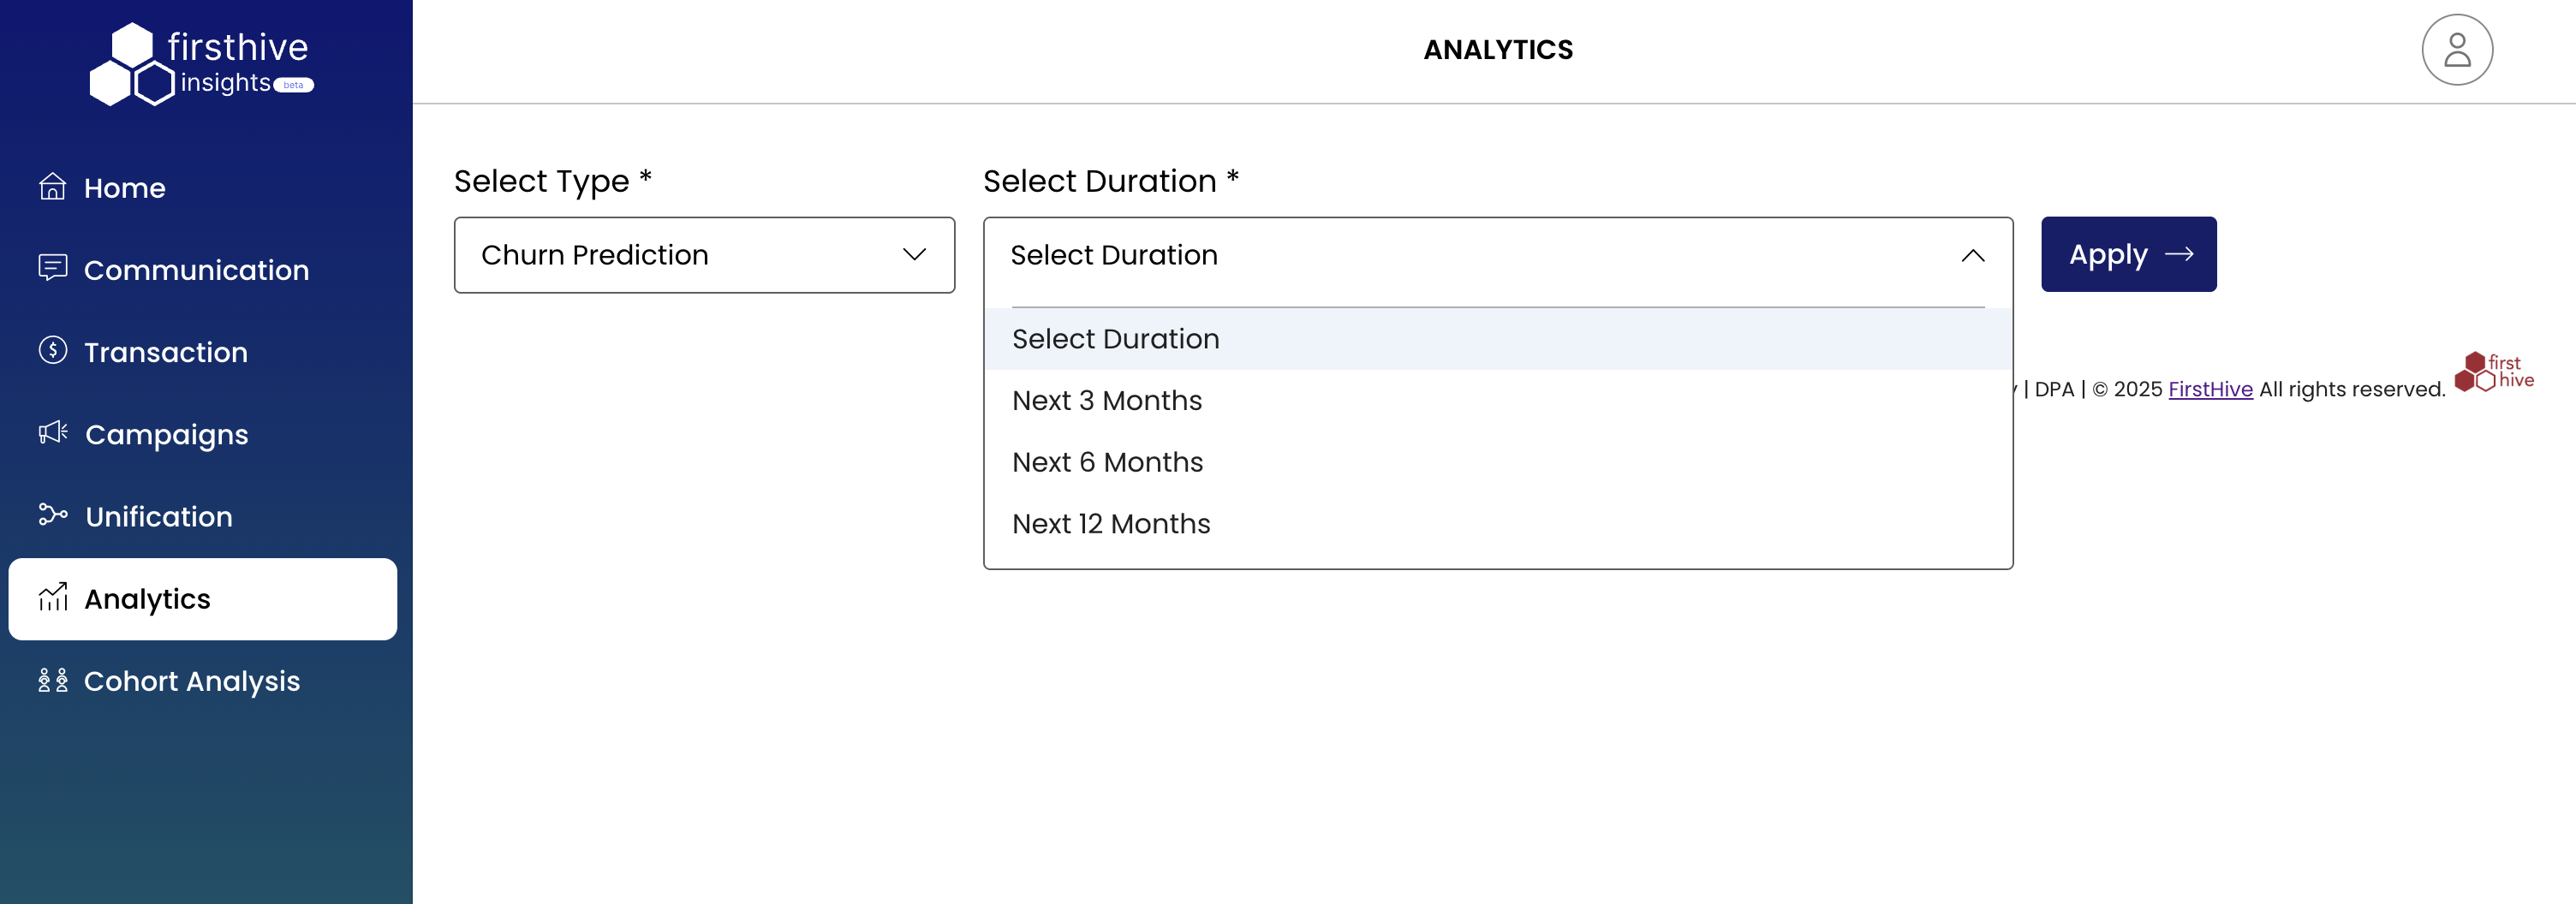This screenshot has width=2576, height=904.
Task: Collapse the Select Duration dropdown chevron
Action: pyautogui.click(x=1972, y=256)
